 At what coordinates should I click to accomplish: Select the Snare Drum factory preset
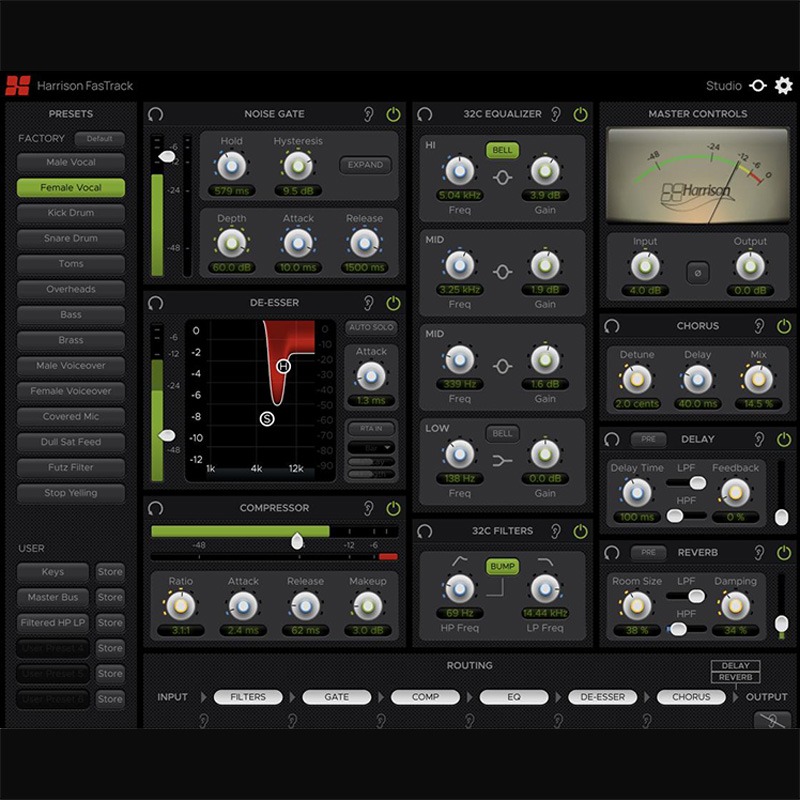point(71,238)
